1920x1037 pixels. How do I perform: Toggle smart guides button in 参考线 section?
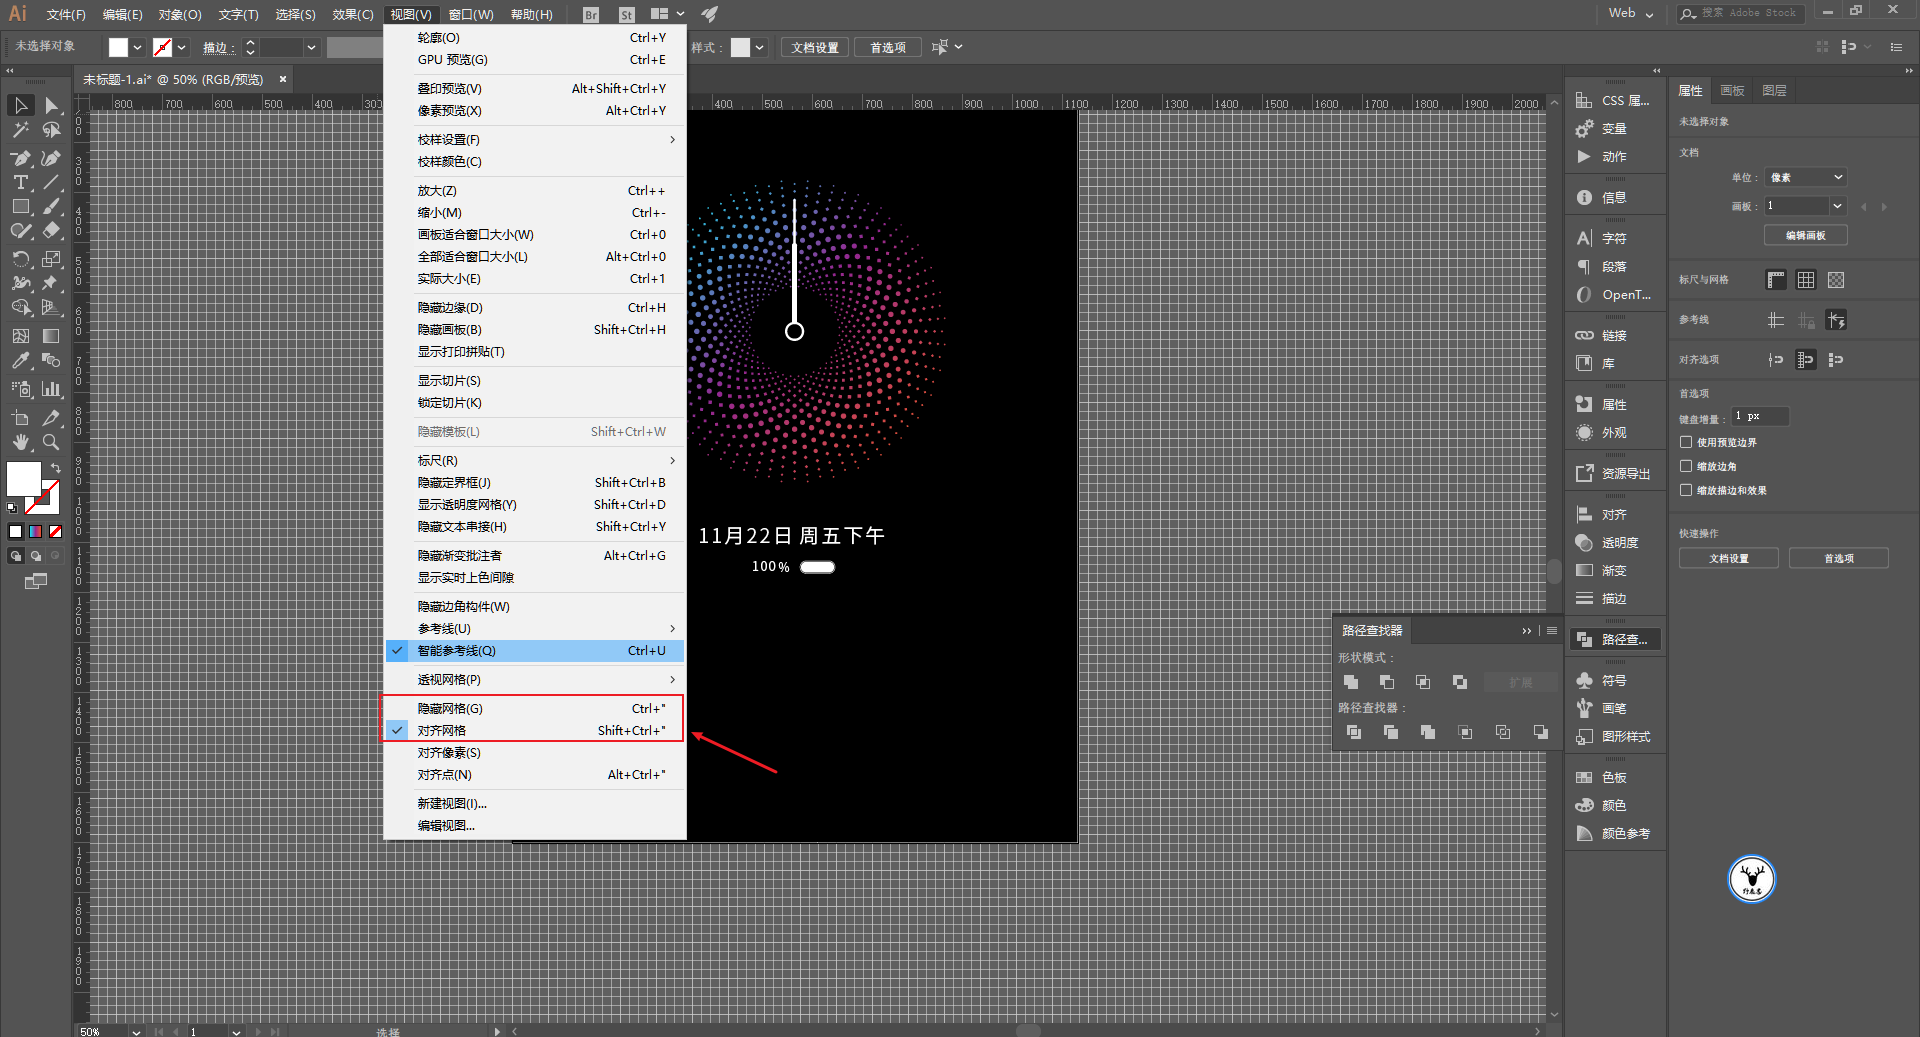coord(1836,320)
